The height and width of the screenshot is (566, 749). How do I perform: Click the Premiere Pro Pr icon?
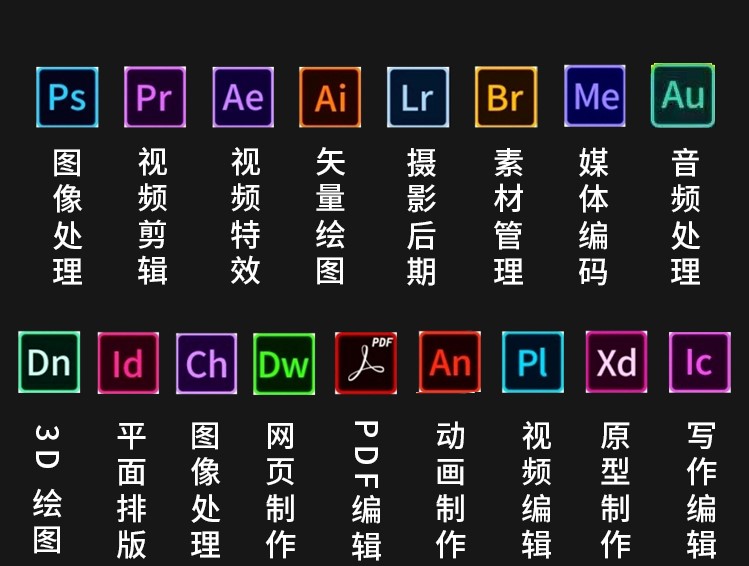155,97
